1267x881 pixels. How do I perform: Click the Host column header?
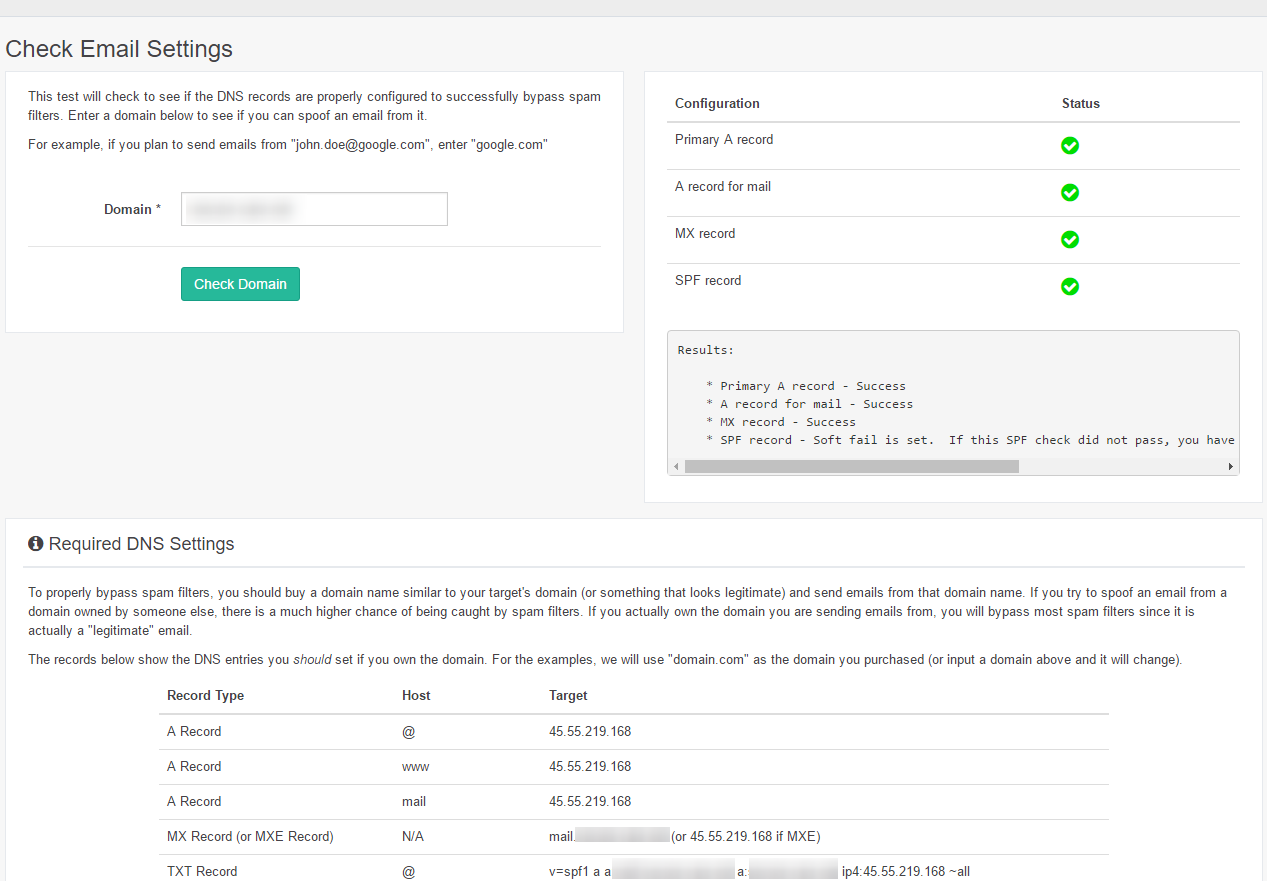point(416,695)
